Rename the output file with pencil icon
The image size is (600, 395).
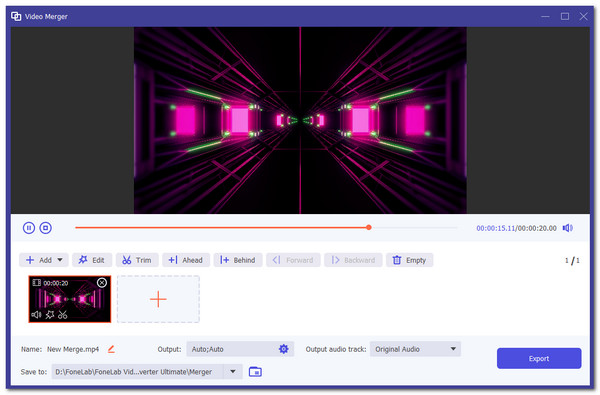(111, 349)
